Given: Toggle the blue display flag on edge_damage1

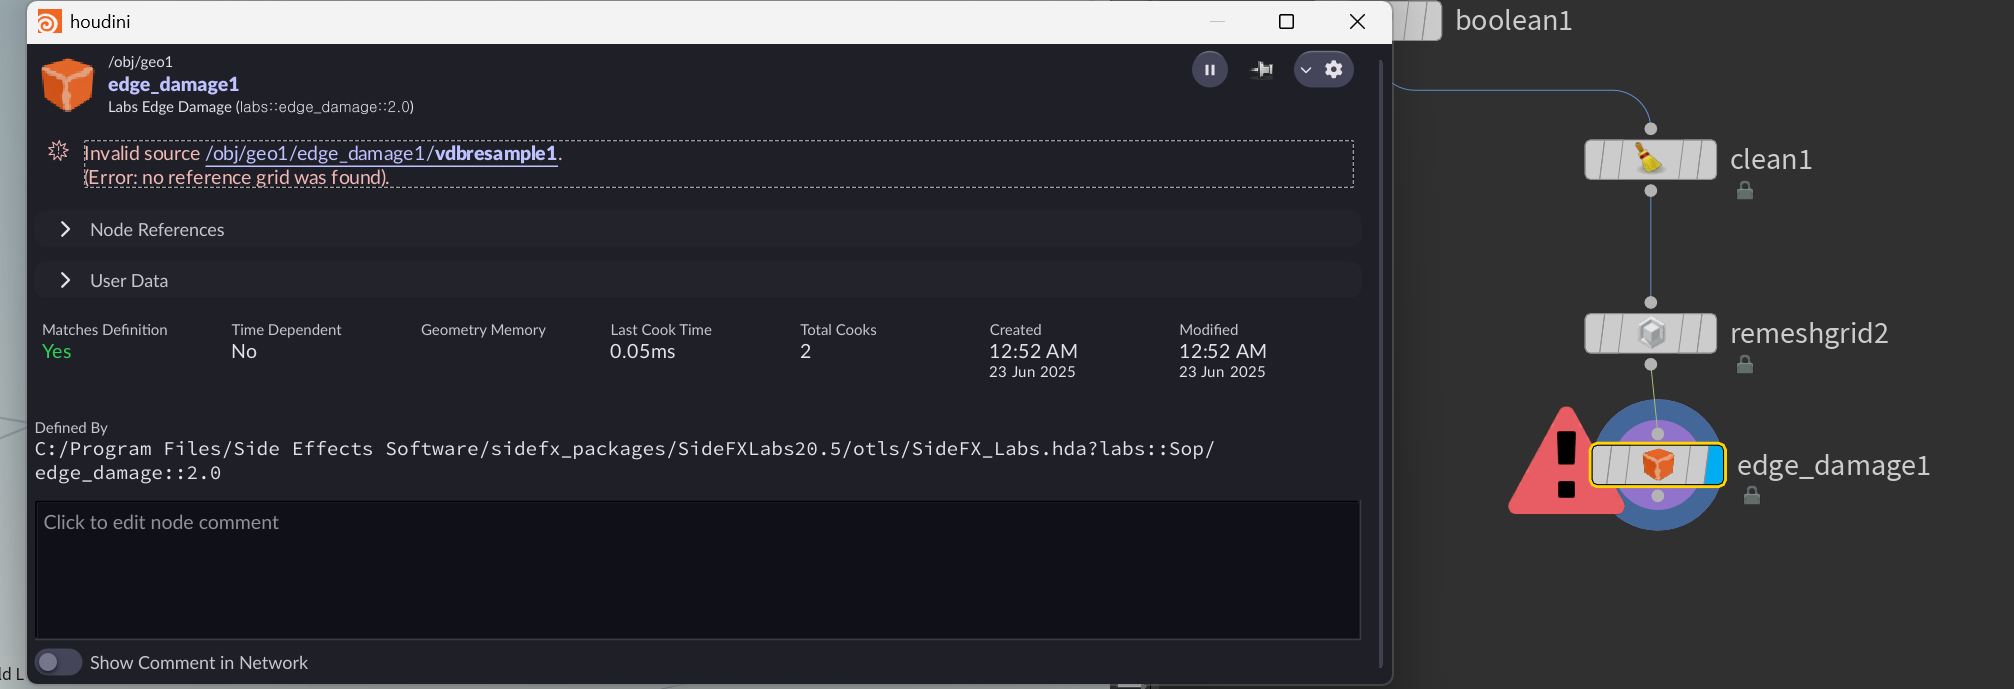Looking at the screenshot, I should coord(1713,465).
